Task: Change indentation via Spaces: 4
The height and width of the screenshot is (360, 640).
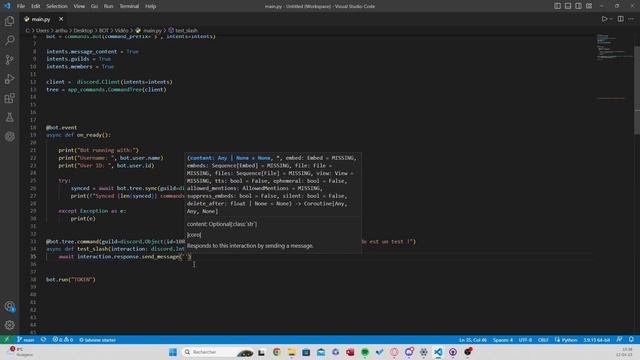Action: pos(502,340)
